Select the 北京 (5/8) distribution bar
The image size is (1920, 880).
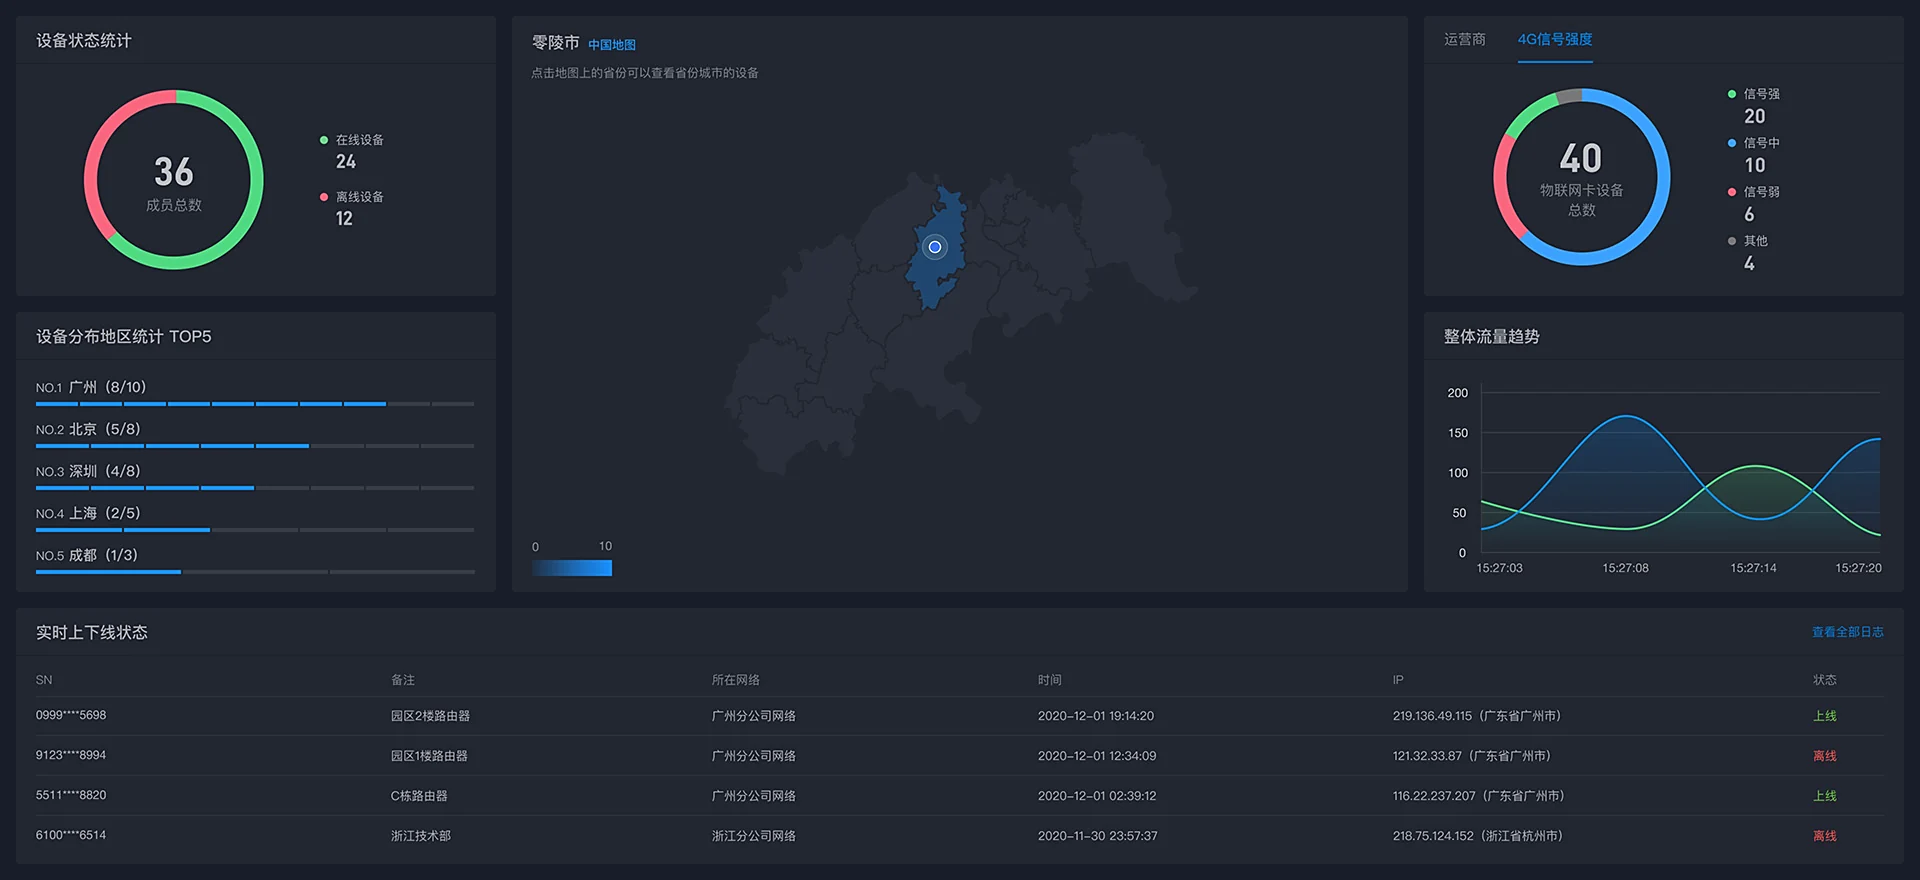254,446
